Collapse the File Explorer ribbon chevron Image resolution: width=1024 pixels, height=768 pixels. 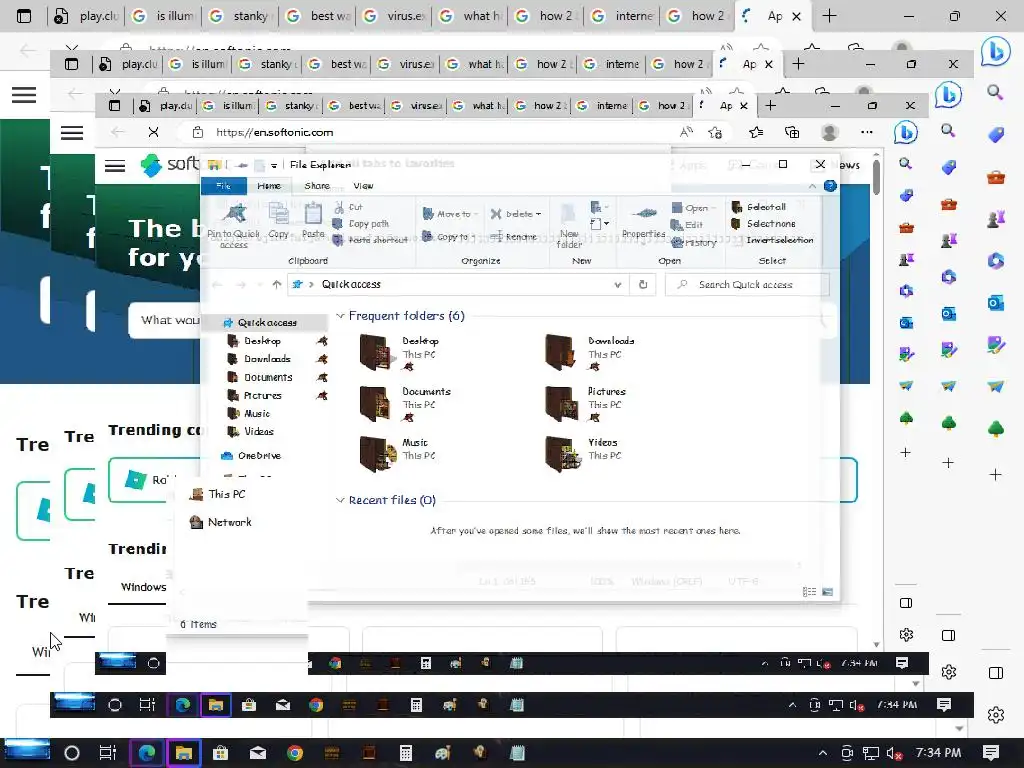[812, 186]
